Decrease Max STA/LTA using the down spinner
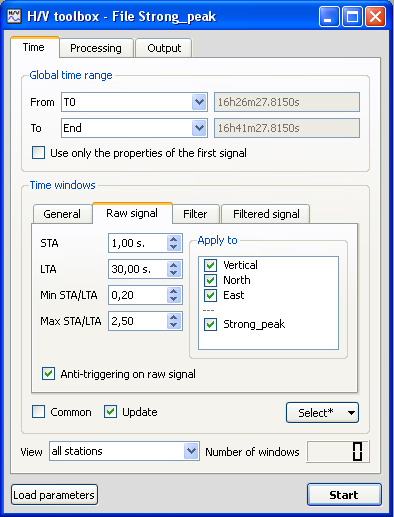Image resolution: width=394 pixels, height=517 pixels. (173, 325)
